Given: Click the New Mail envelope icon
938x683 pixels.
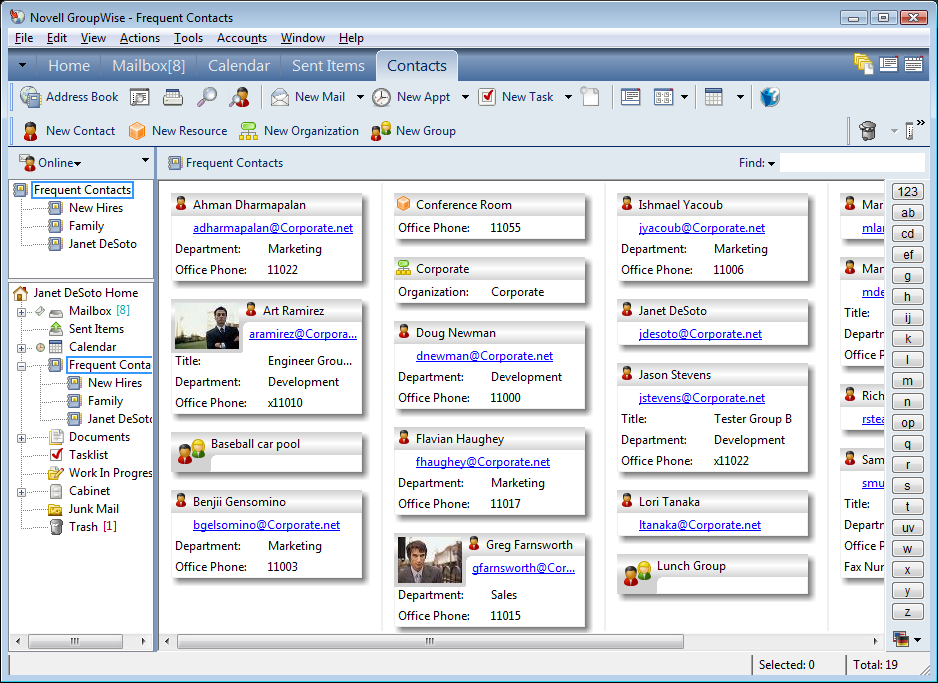Looking at the screenshot, I should pyautogui.click(x=279, y=97).
